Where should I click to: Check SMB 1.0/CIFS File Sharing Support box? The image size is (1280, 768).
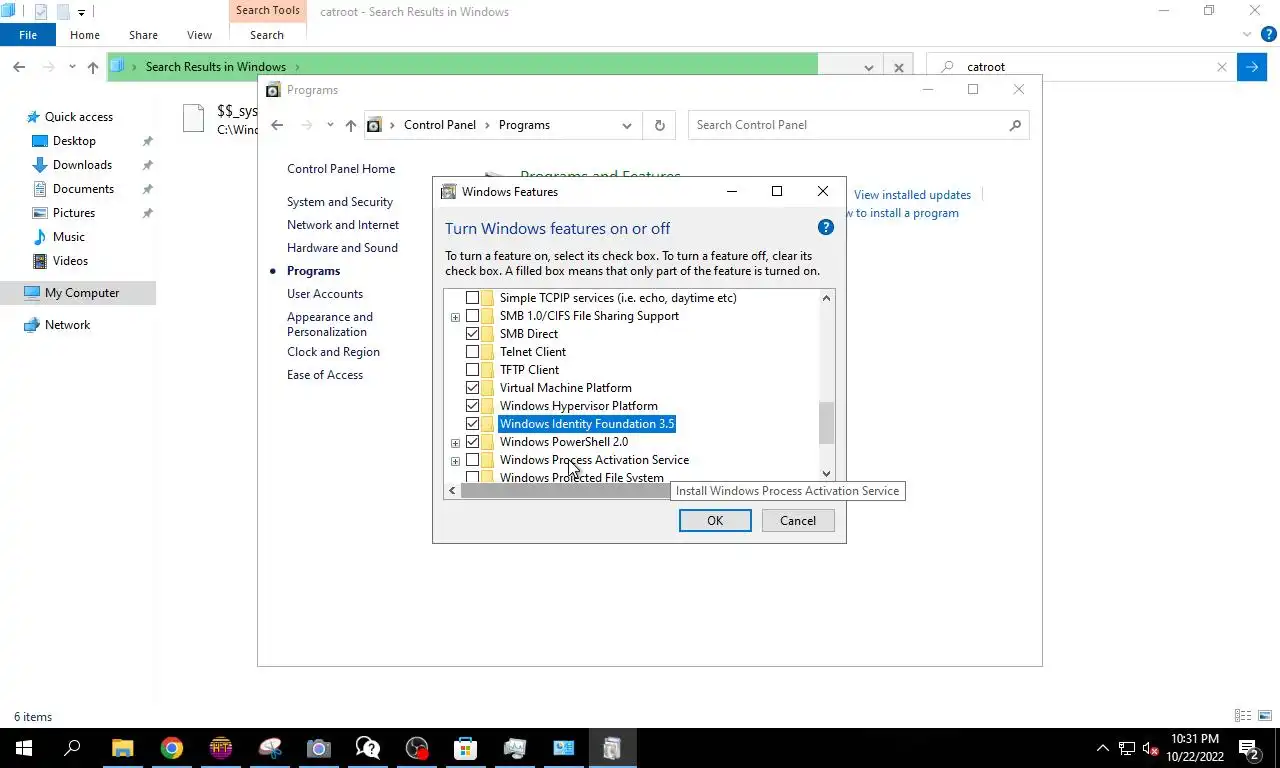[x=472, y=316]
